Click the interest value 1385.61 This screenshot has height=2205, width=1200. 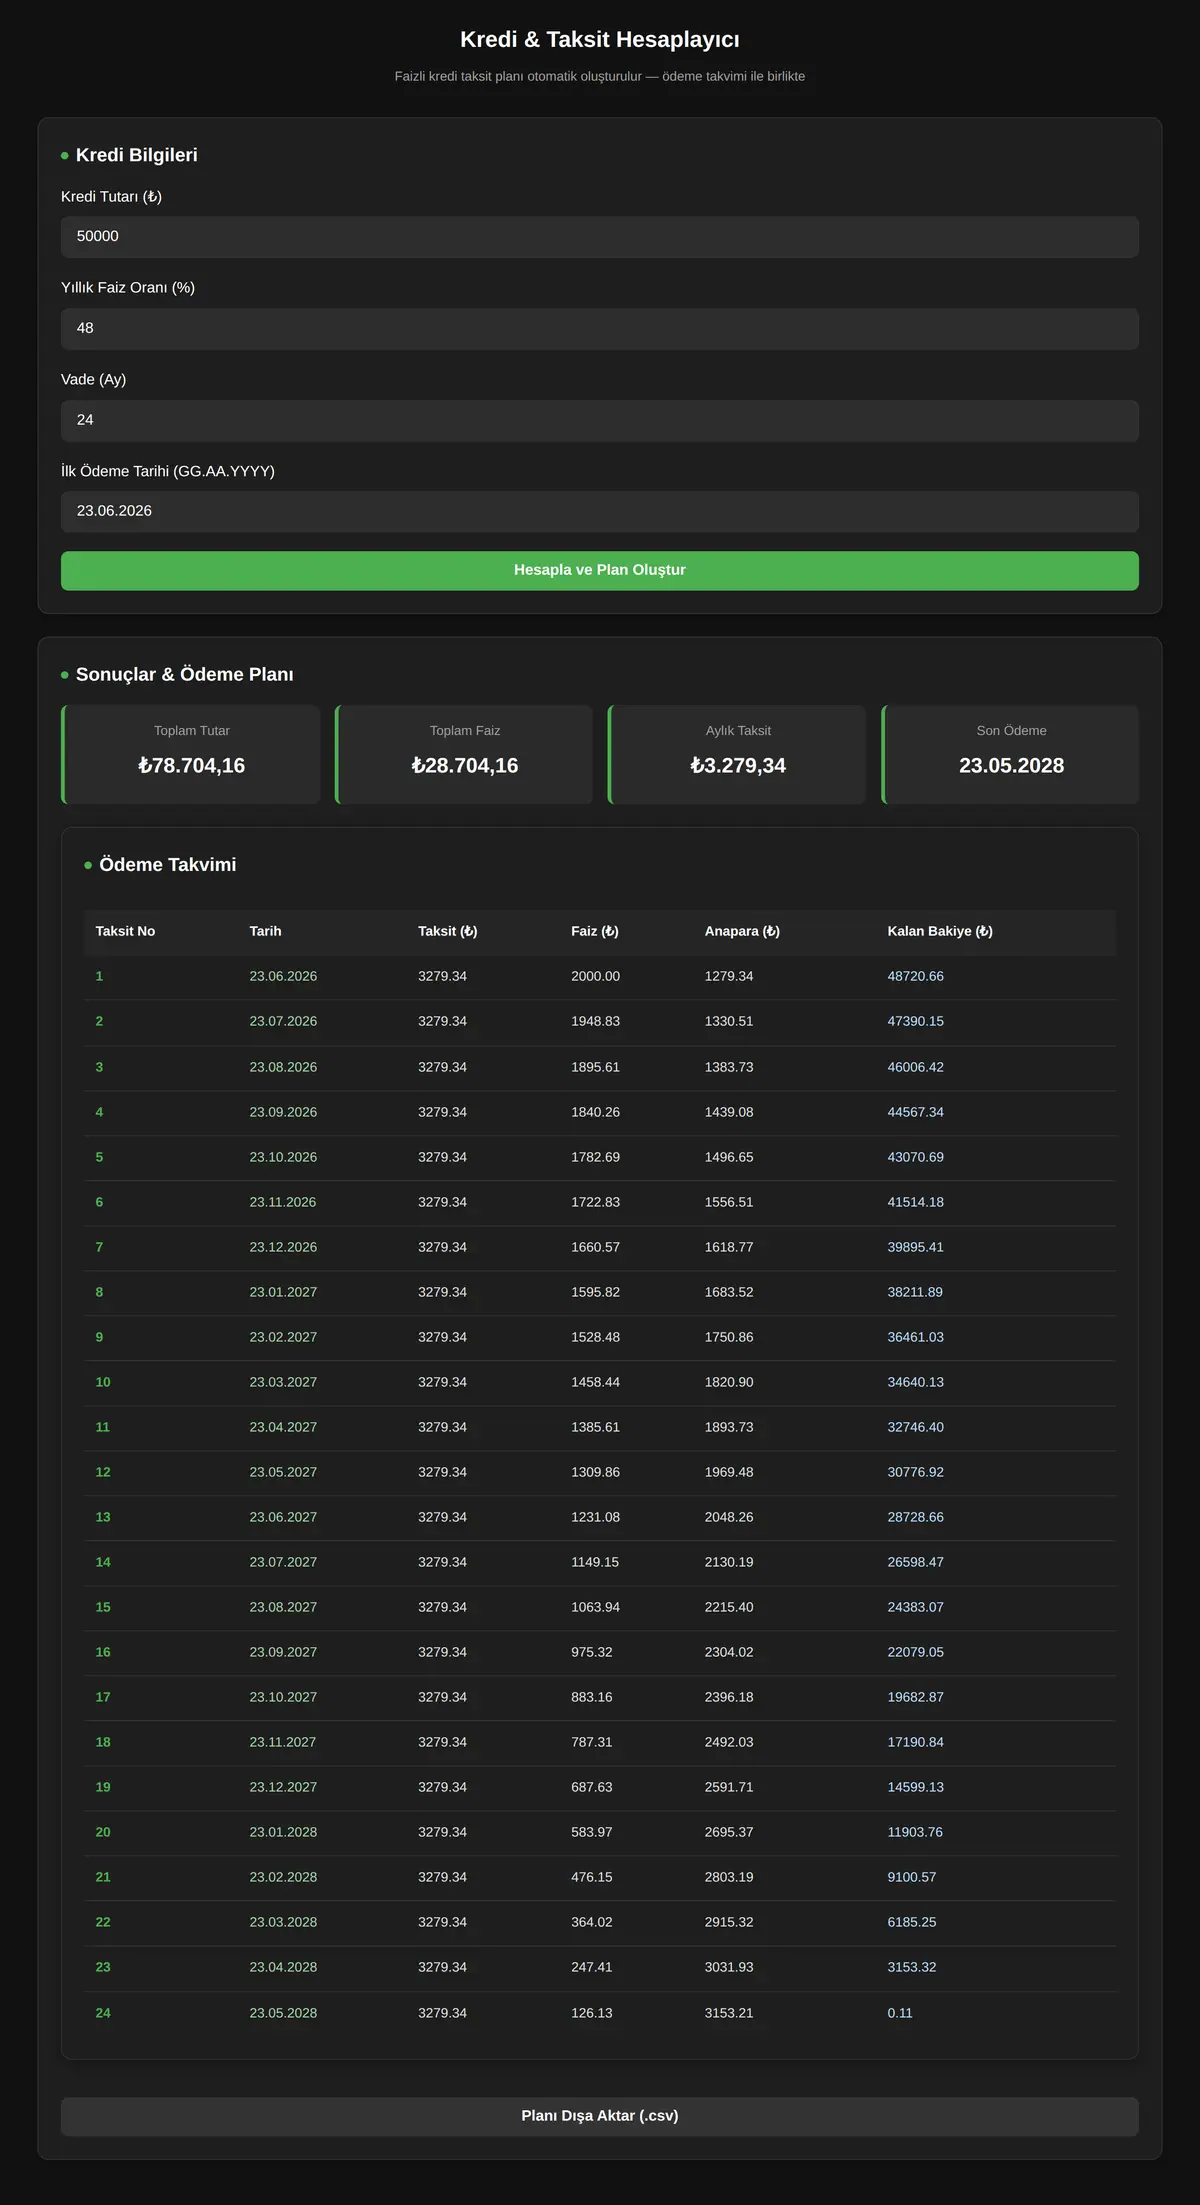pos(595,1427)
